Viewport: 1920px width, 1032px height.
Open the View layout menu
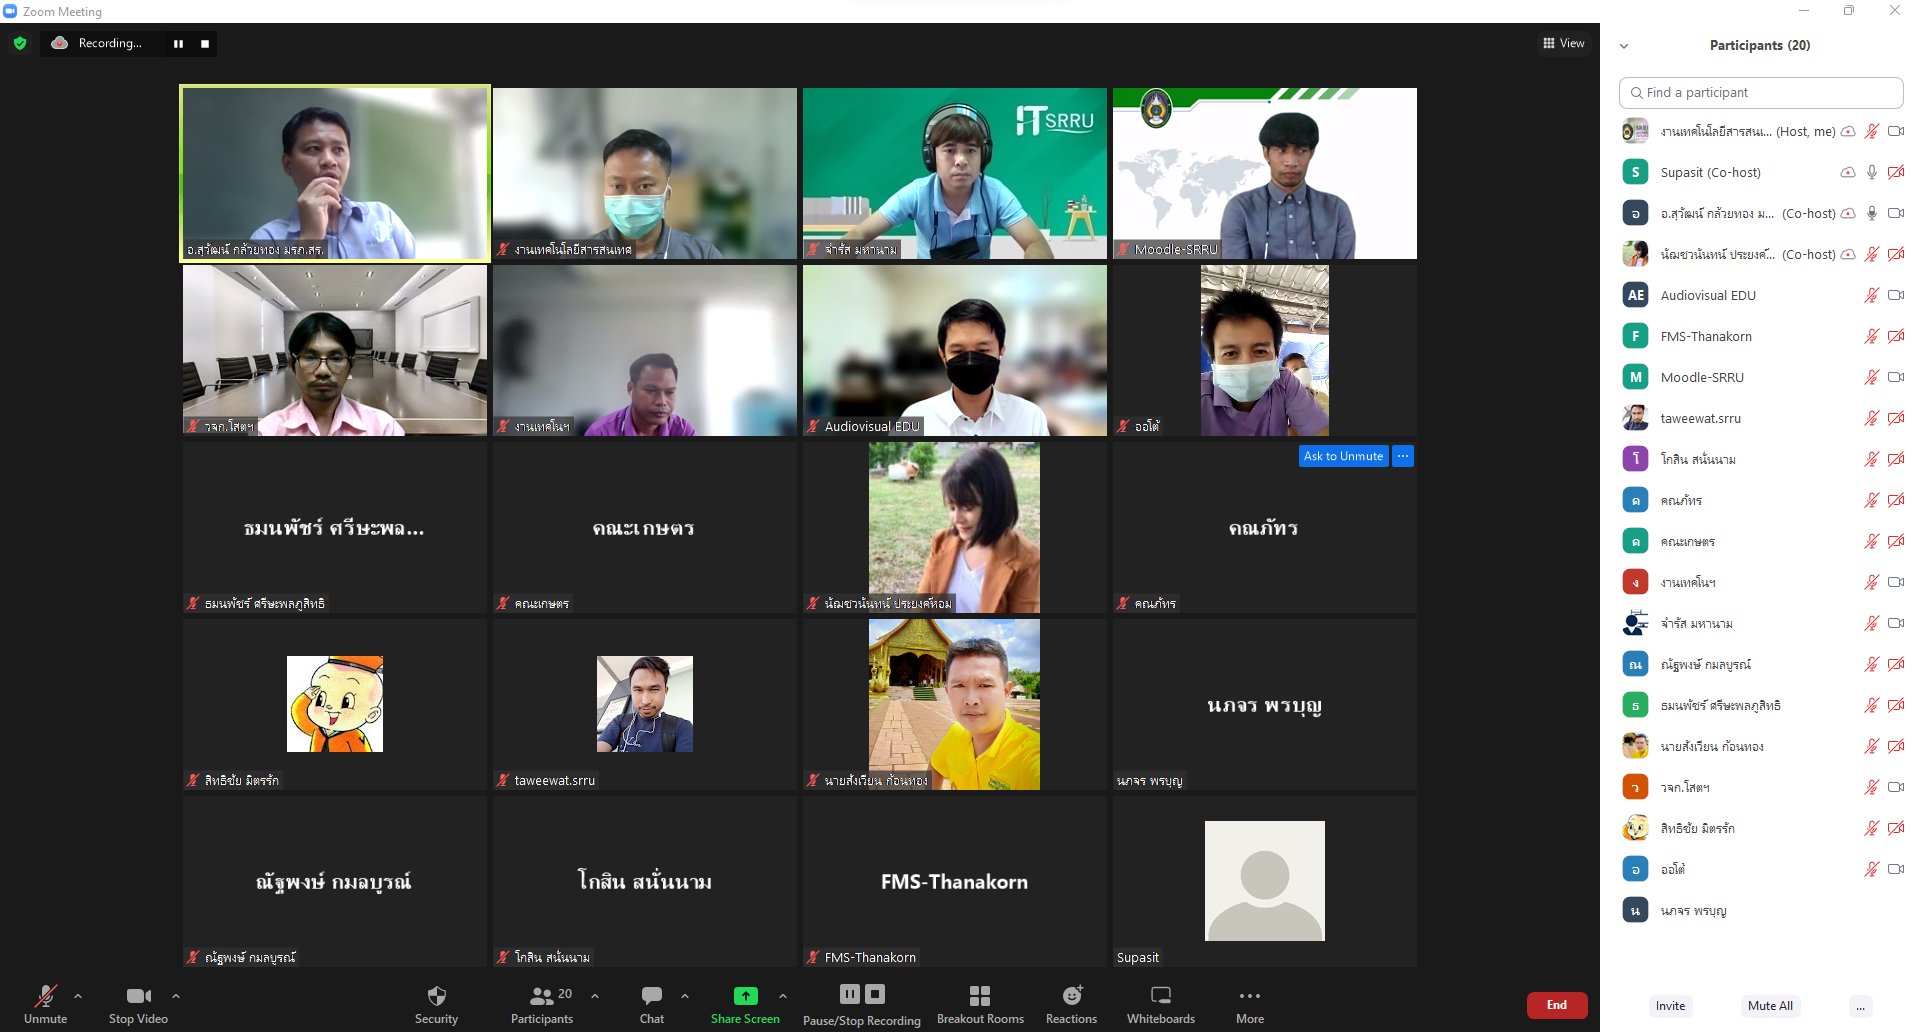coord(1564,43)
